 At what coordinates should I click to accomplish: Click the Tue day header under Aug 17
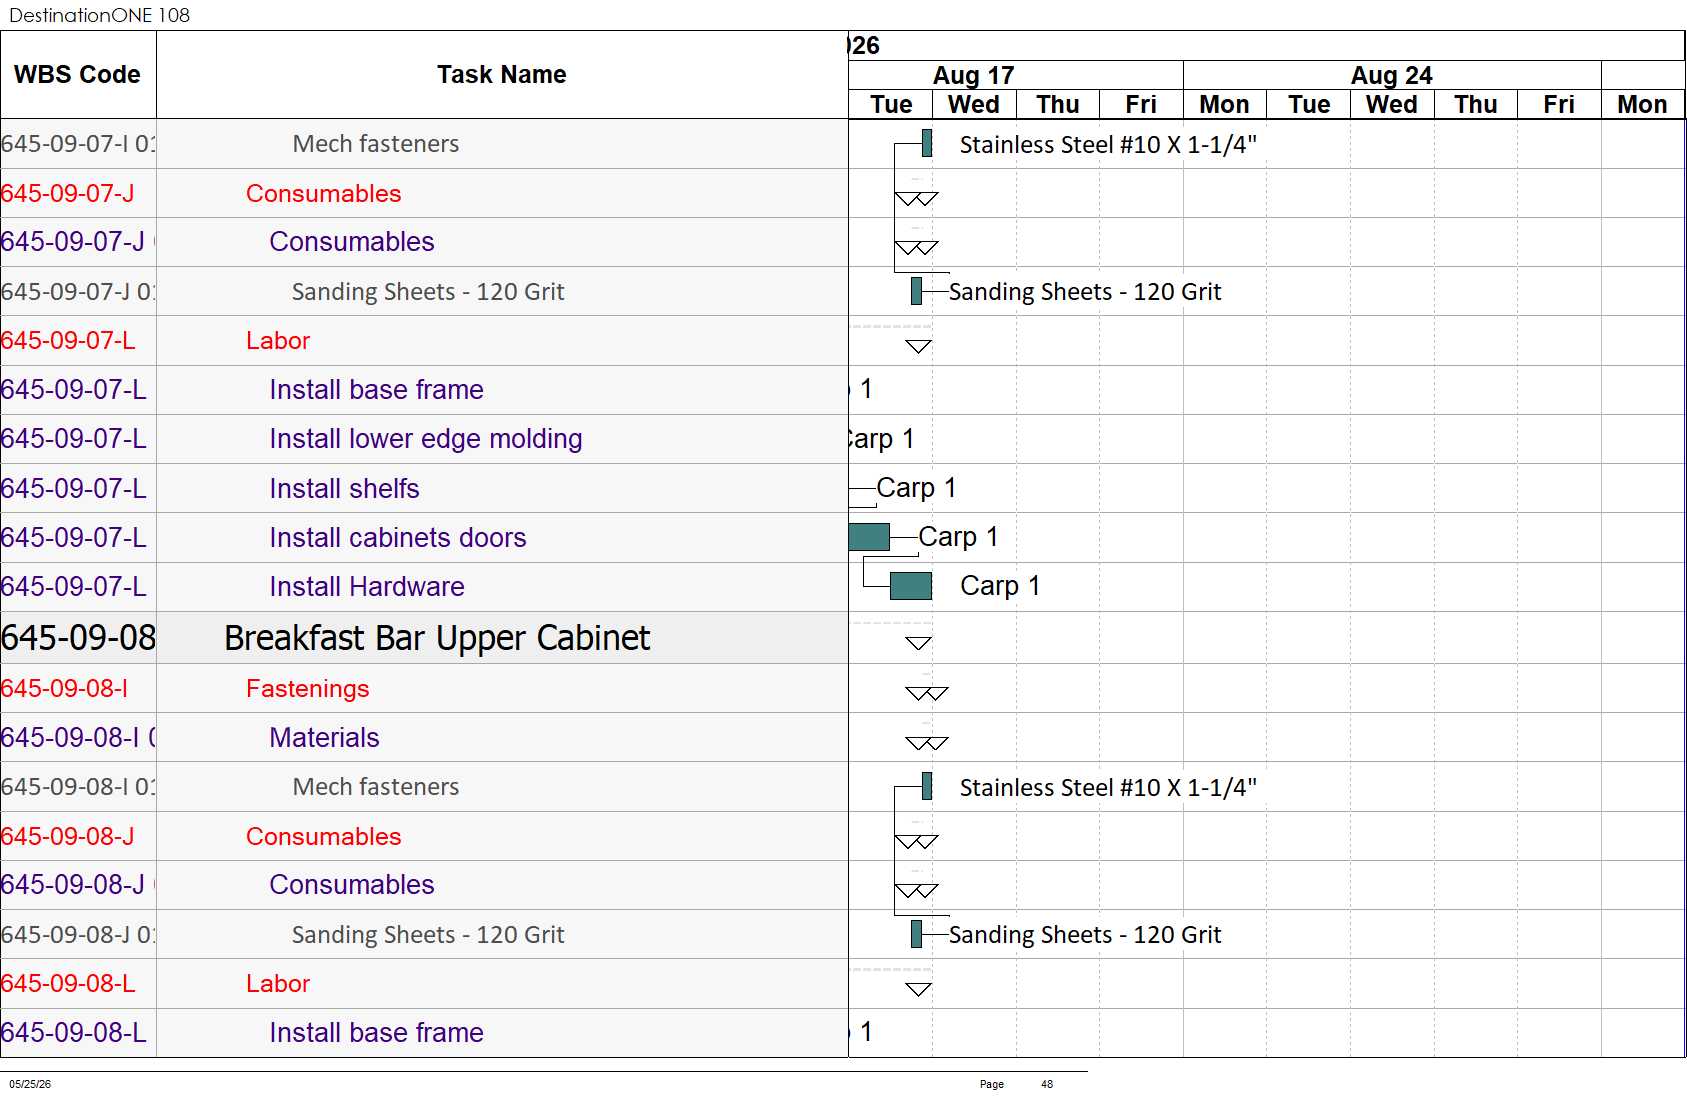[890, 104]
